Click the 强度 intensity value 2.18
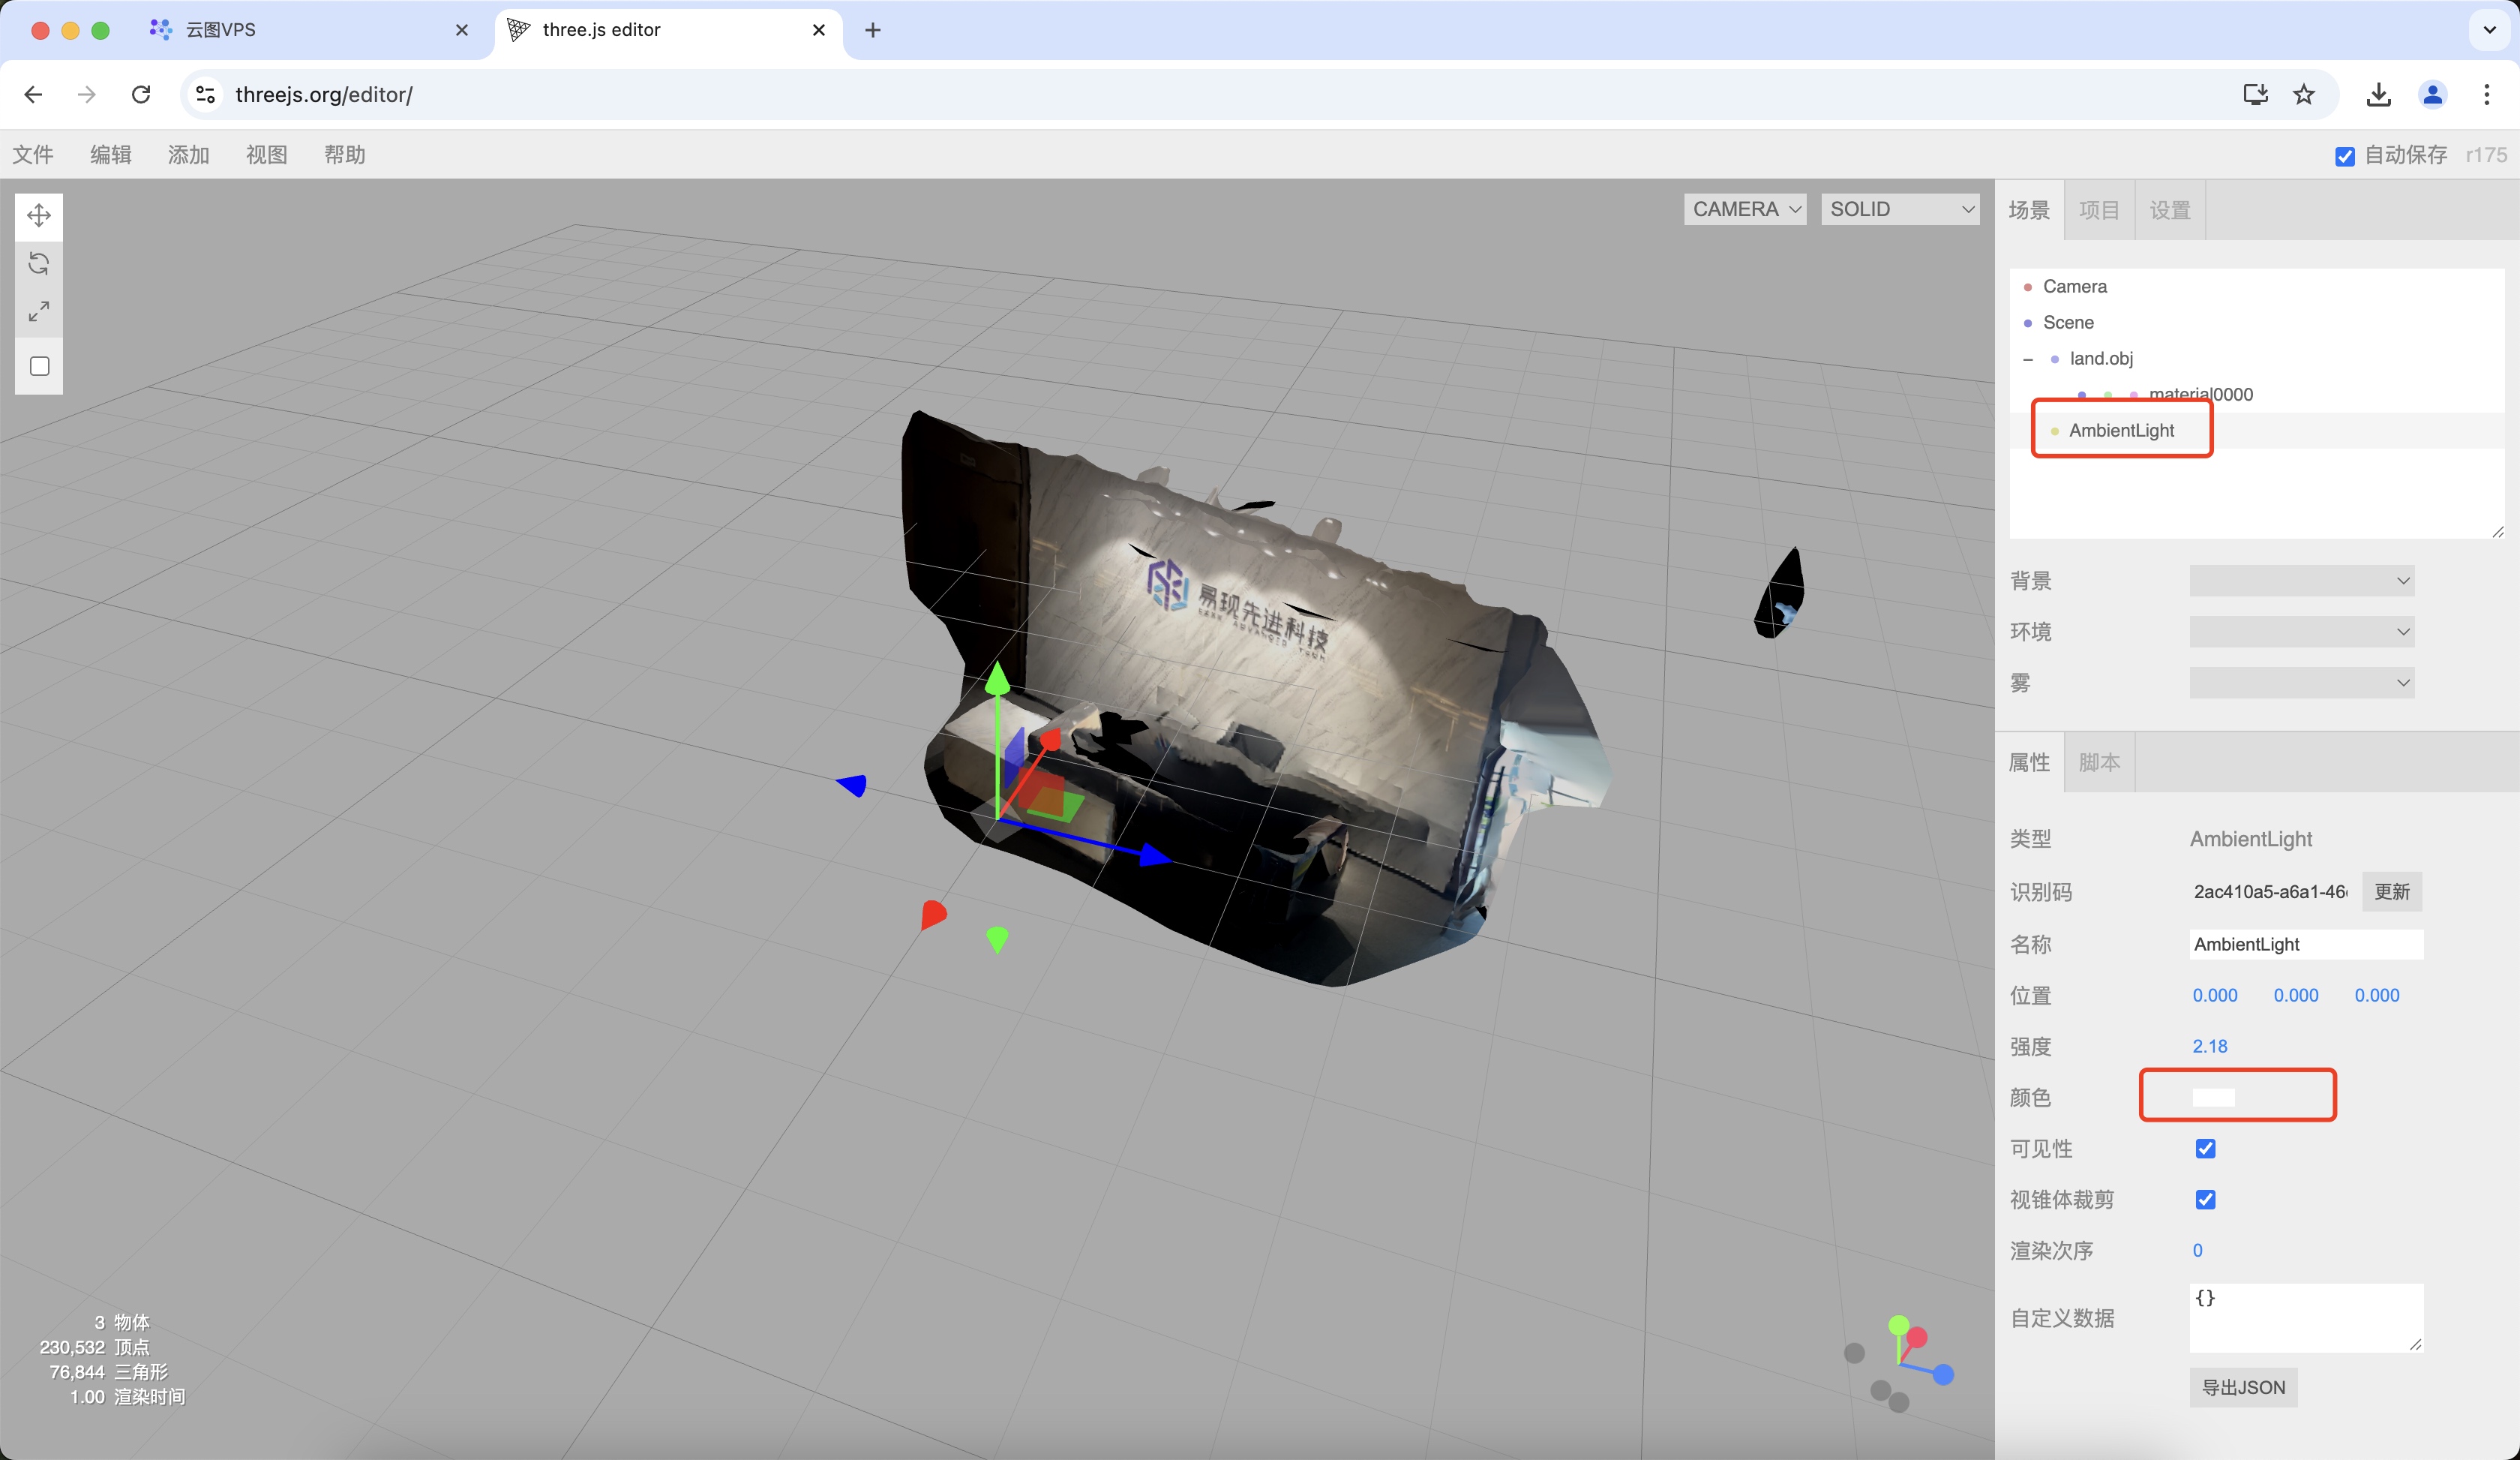 [2210, 1046]
